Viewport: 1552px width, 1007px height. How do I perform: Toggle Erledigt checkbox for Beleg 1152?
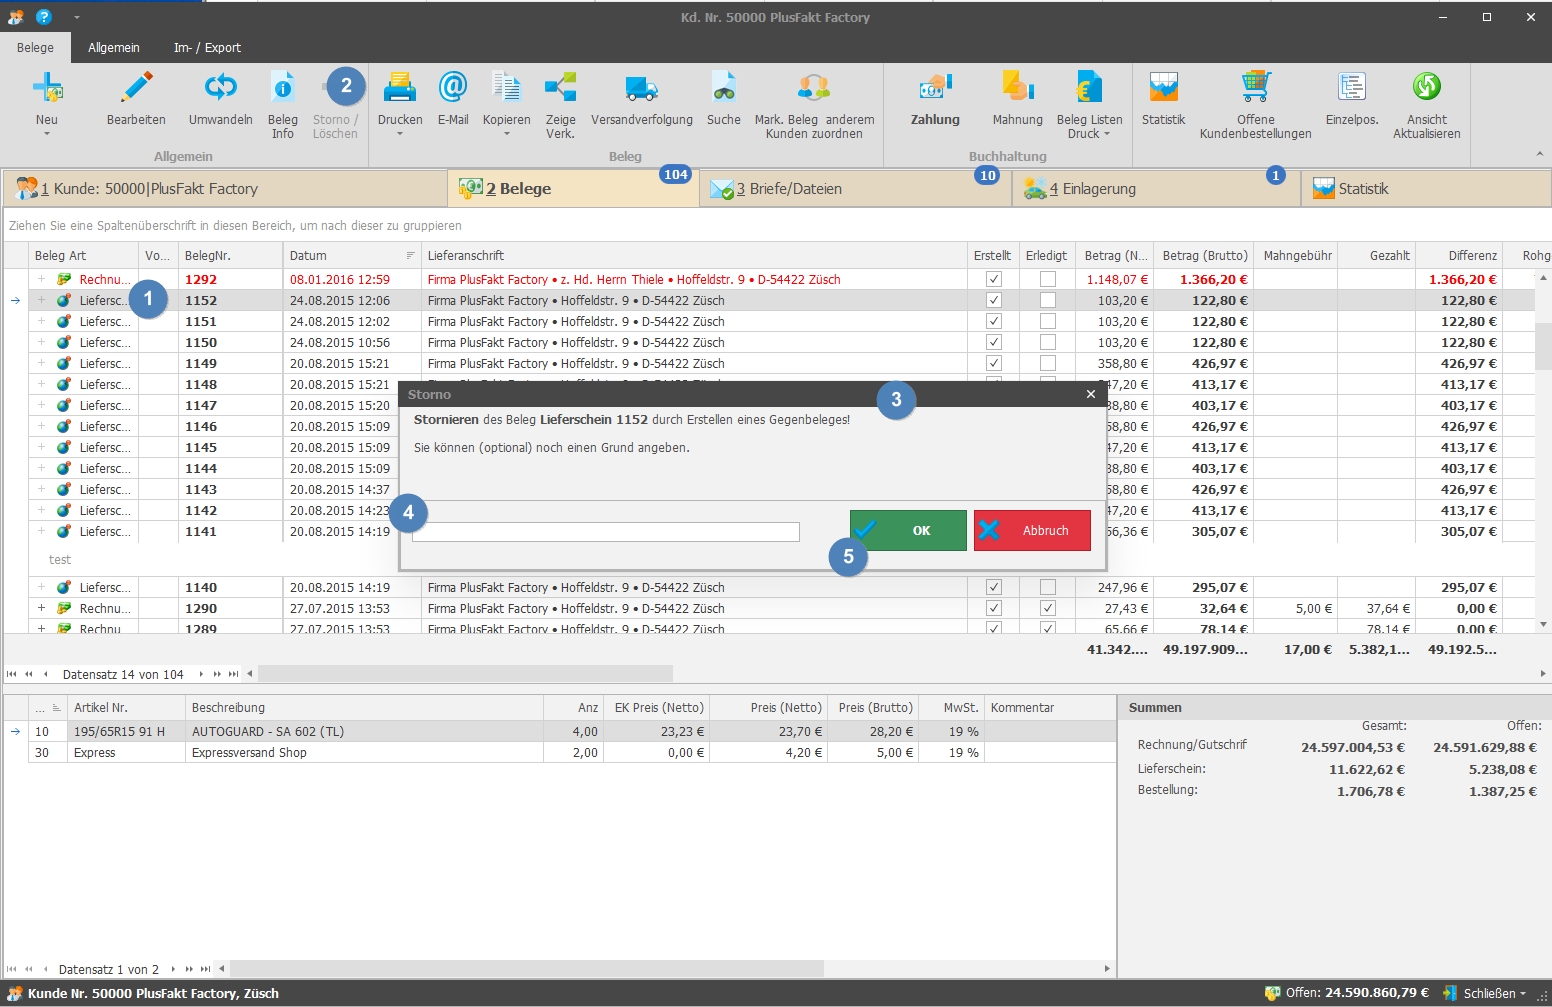click(x=1047, y=300)
